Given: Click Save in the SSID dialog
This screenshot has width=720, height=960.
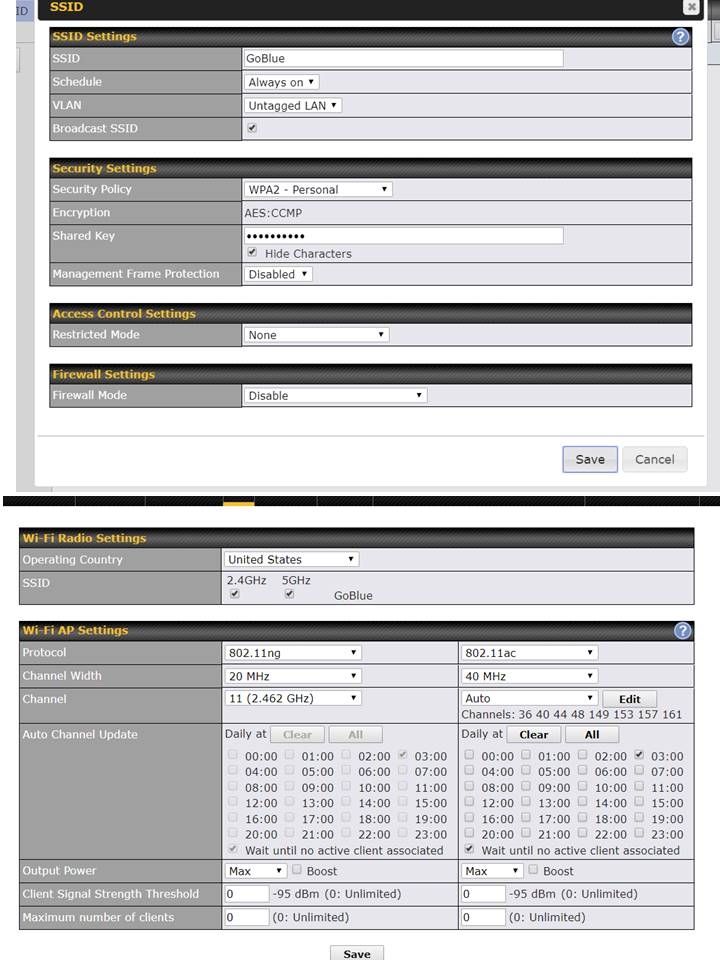Looking at the screenshot, I should tap(589, 459).
